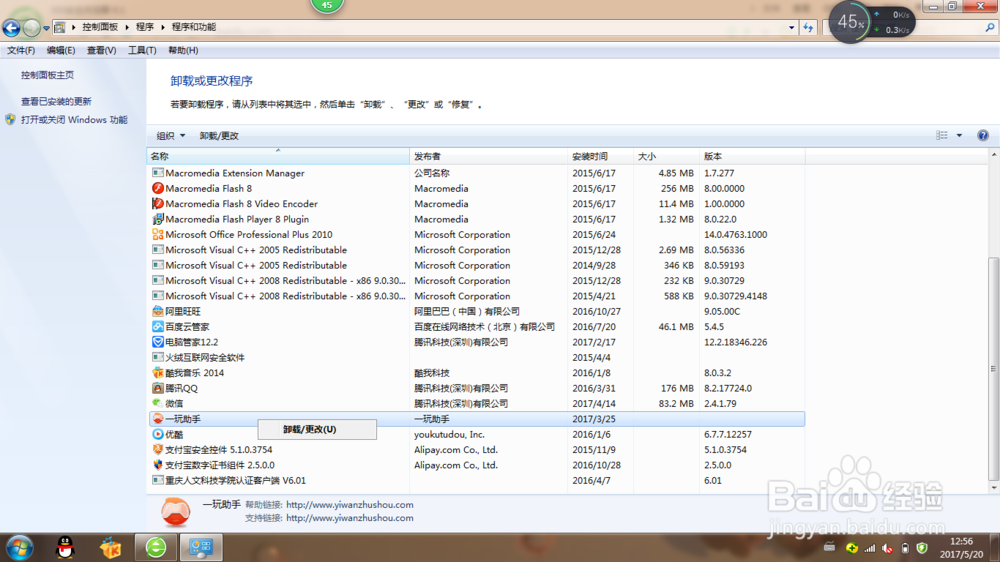This screenshot has width=1000, height=562.
Task: Click the Control Panel taskbar button
Action: (202, 548)
